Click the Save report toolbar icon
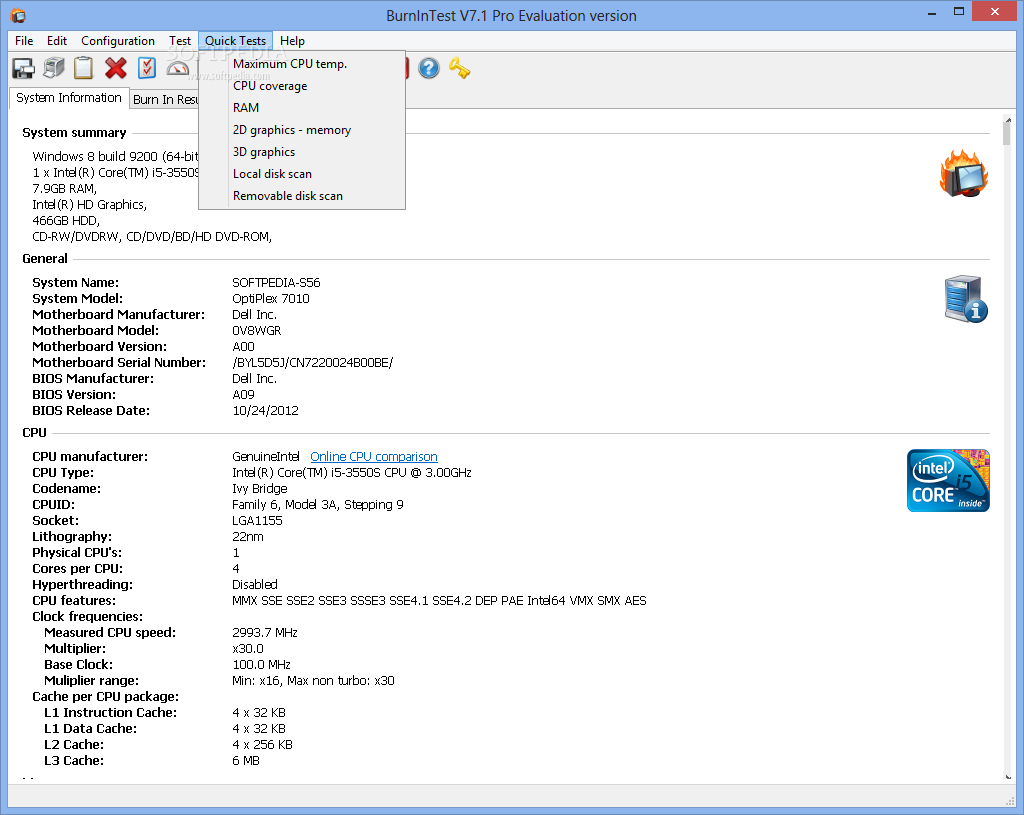Image resolution: width=1024 pixels, height=815 pixels. 24,68
